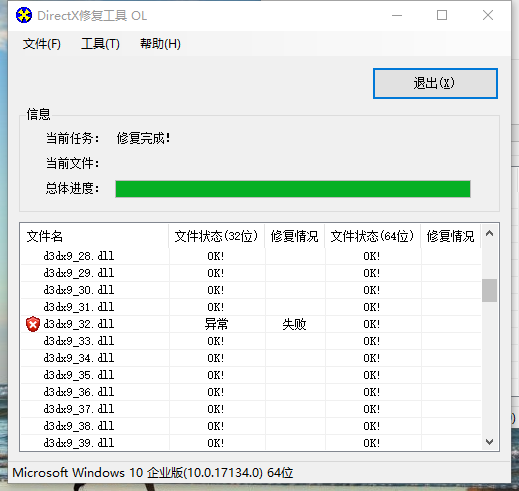Open the 文件(F) menu

pos(42,44)
